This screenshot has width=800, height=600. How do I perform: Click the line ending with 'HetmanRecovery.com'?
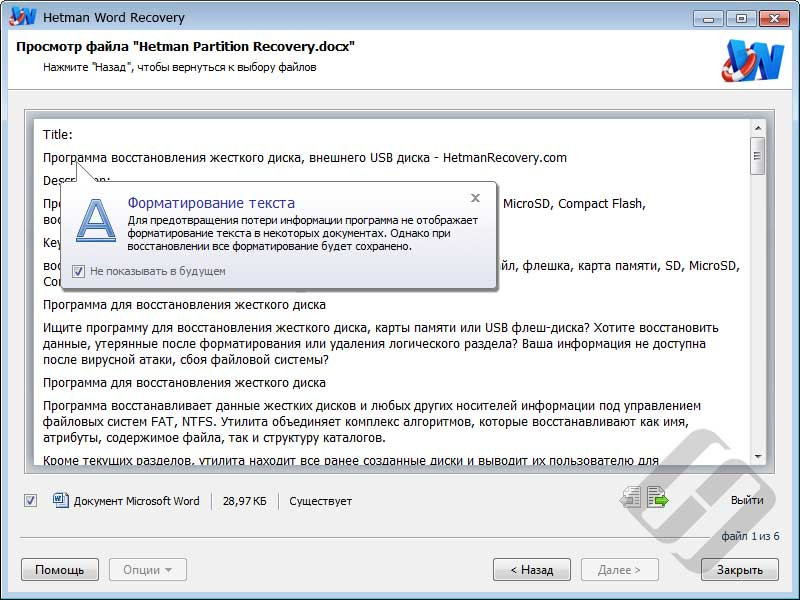pos(305,158)
